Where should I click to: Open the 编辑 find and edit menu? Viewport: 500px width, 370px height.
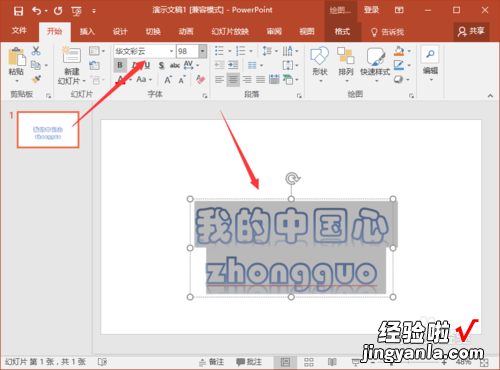(430, 64)
